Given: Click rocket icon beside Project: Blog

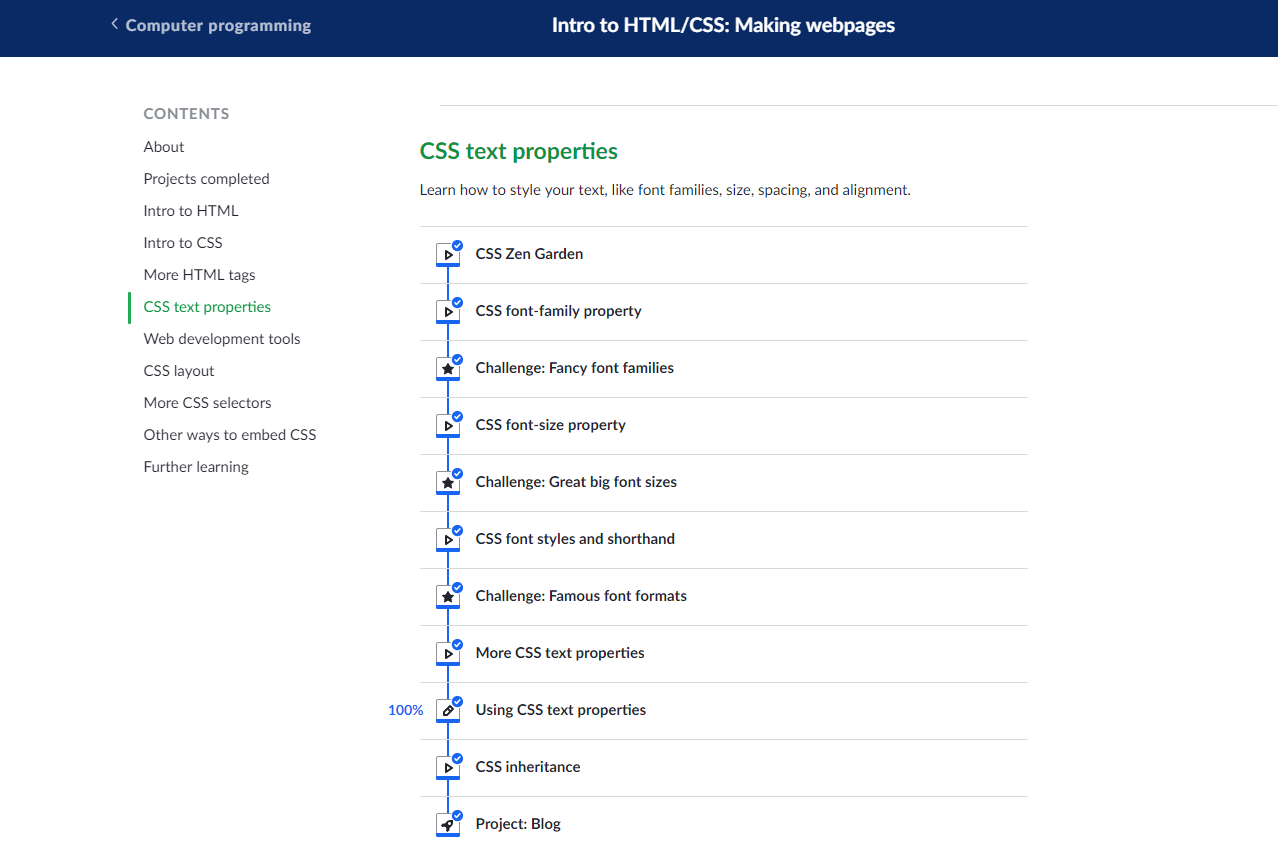Looking at the screenshot, I should pyautogui.click(x=448, y=825).
